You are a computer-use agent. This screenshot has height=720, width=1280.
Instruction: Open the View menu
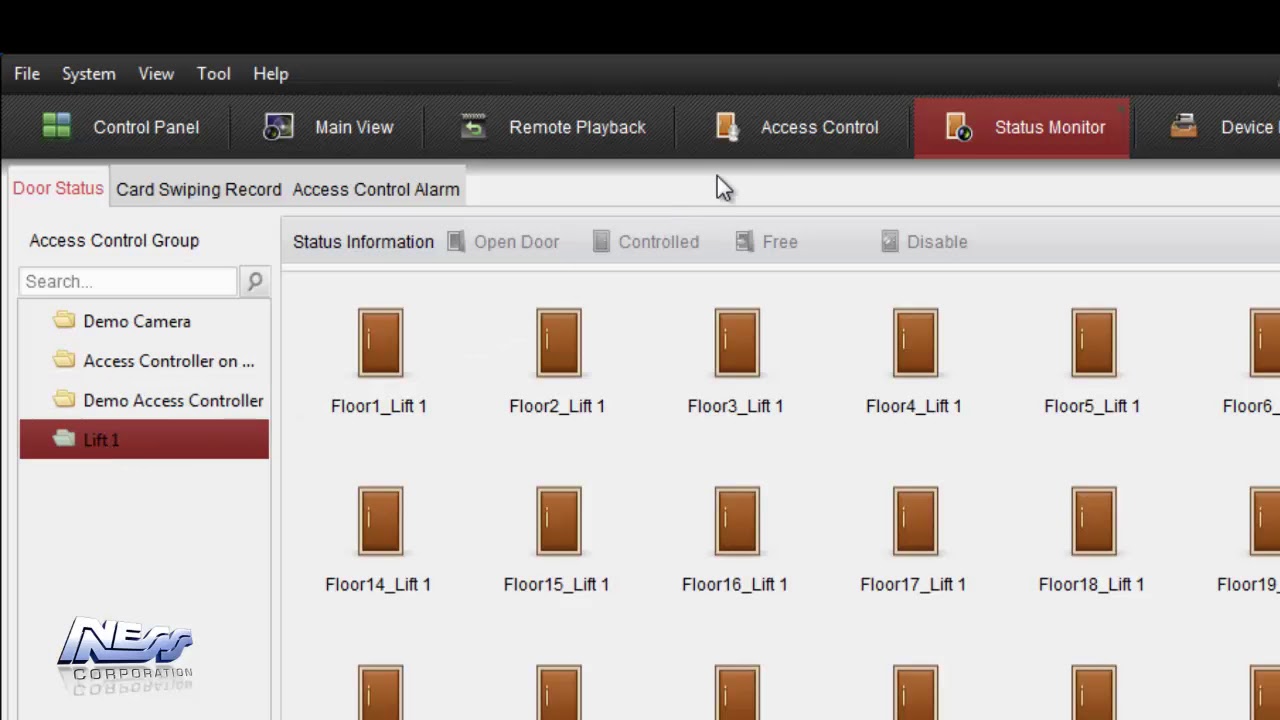point(156,74)
